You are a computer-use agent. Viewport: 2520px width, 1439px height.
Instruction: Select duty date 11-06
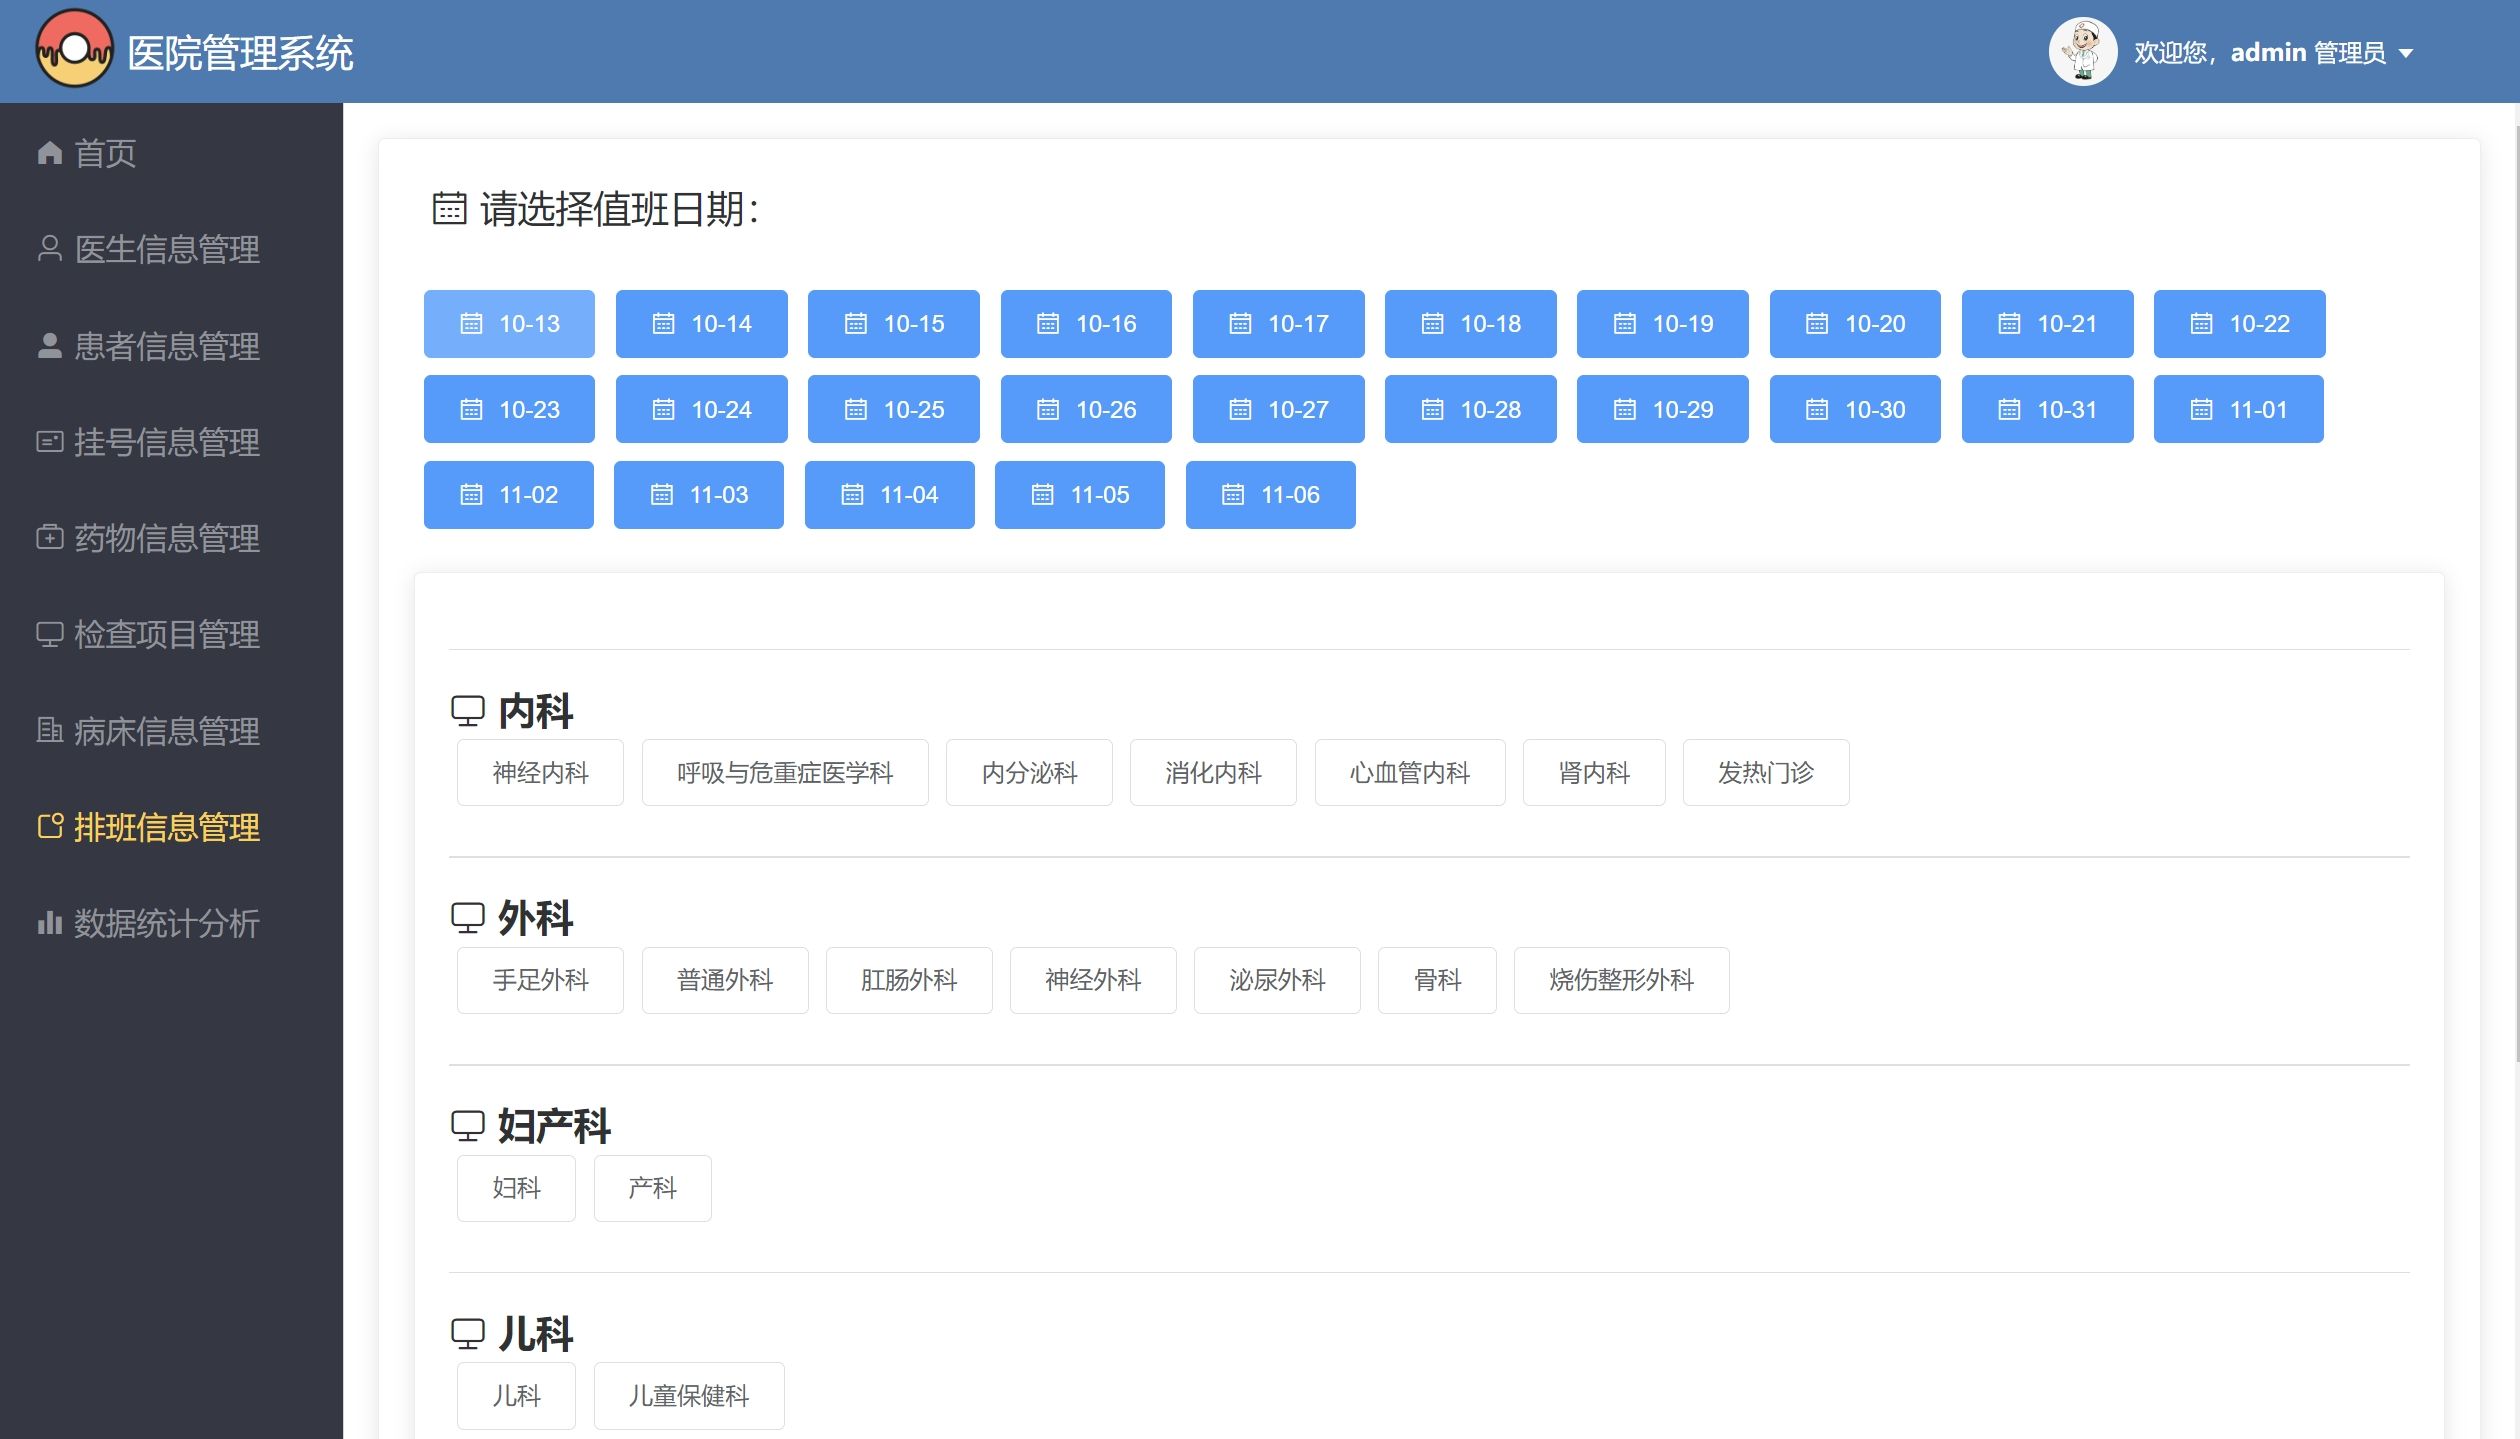tap(1270, 495)
